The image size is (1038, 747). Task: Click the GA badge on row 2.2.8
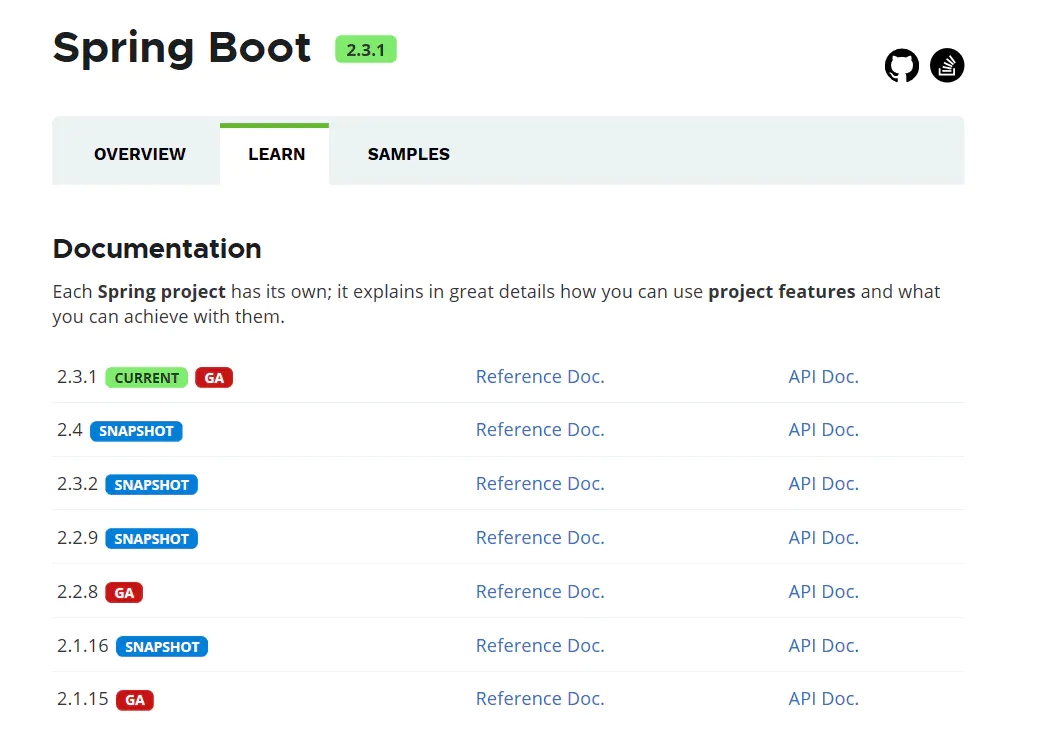point(124,593)
